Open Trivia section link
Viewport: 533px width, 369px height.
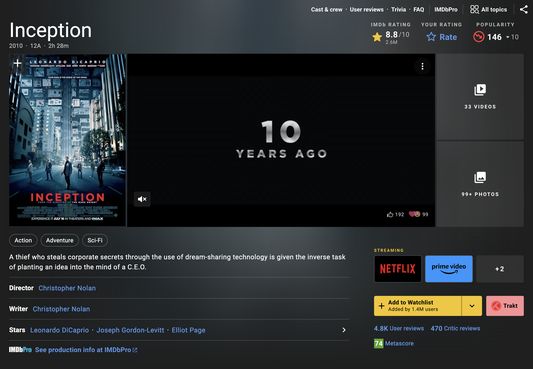point(398,10)
